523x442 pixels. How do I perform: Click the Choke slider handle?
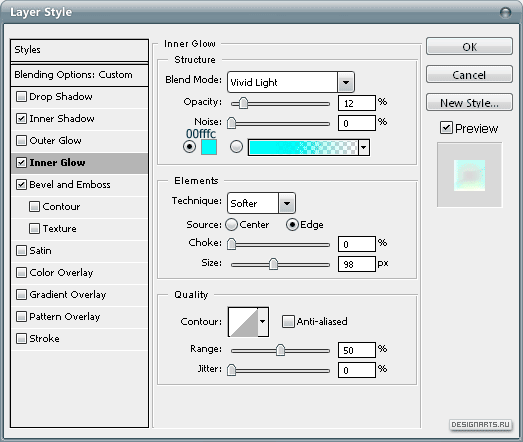coord(231,244)
